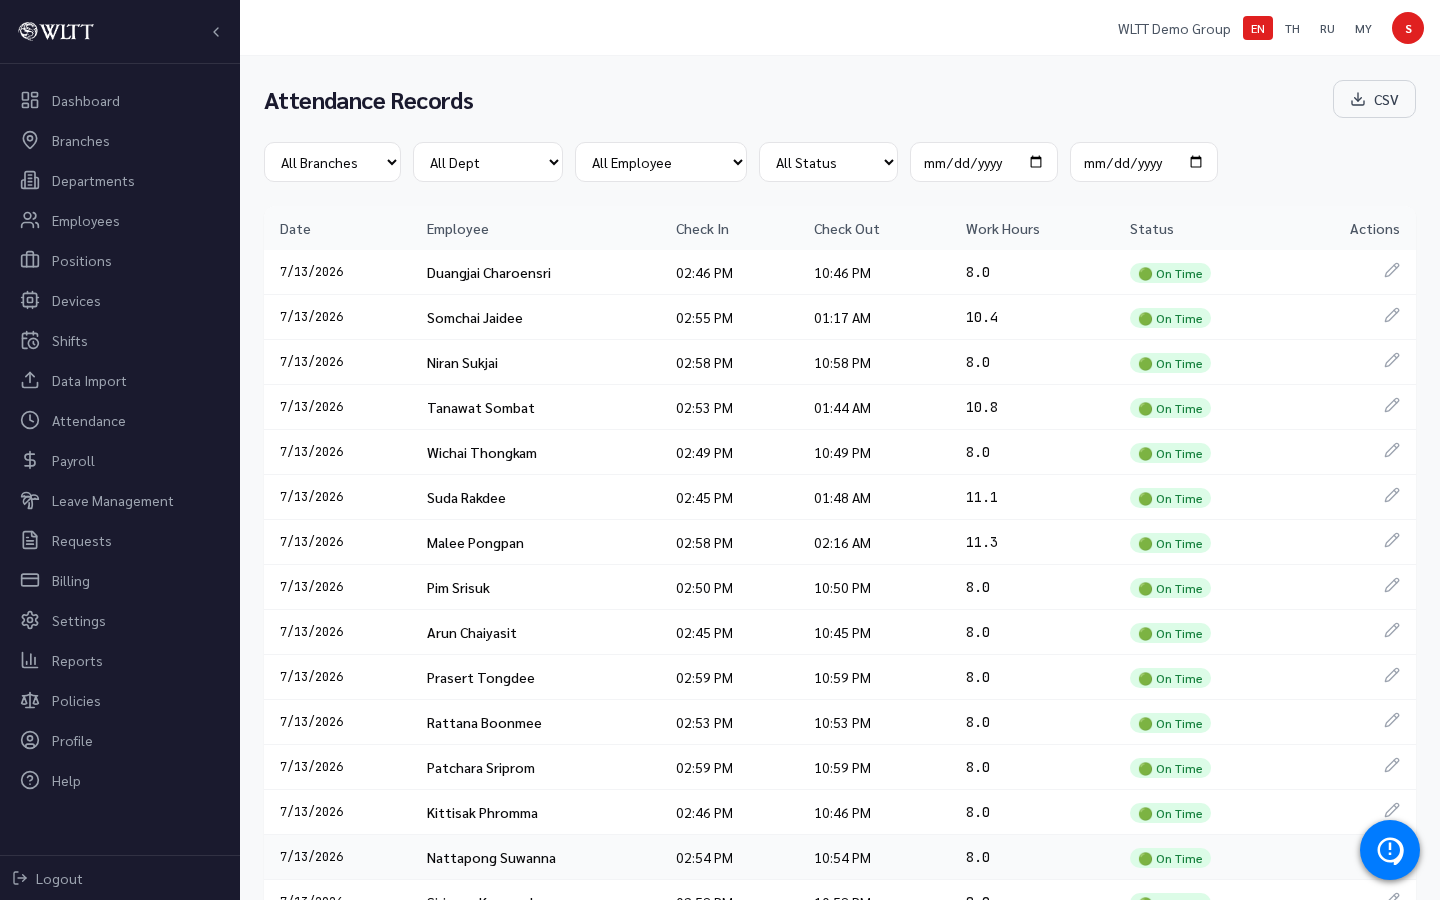The width and height of the screenshot is (1440, 900).
Task: Click the Reports bar chart icon
Action: pyautogui.click(x=30, y=660)
